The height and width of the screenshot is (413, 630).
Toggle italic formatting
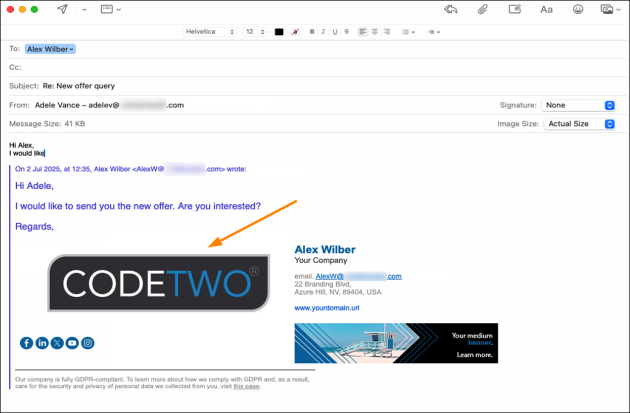tap(323, 32)
